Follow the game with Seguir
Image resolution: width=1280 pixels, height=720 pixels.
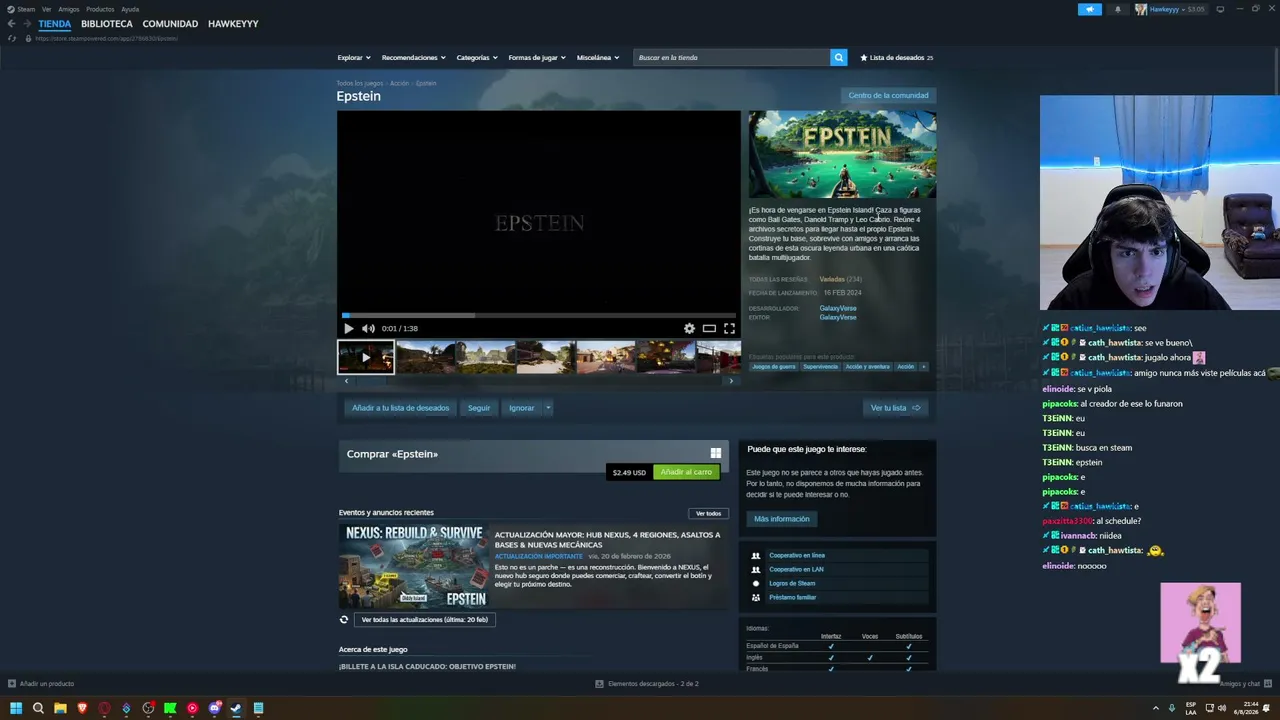(479, 408)
